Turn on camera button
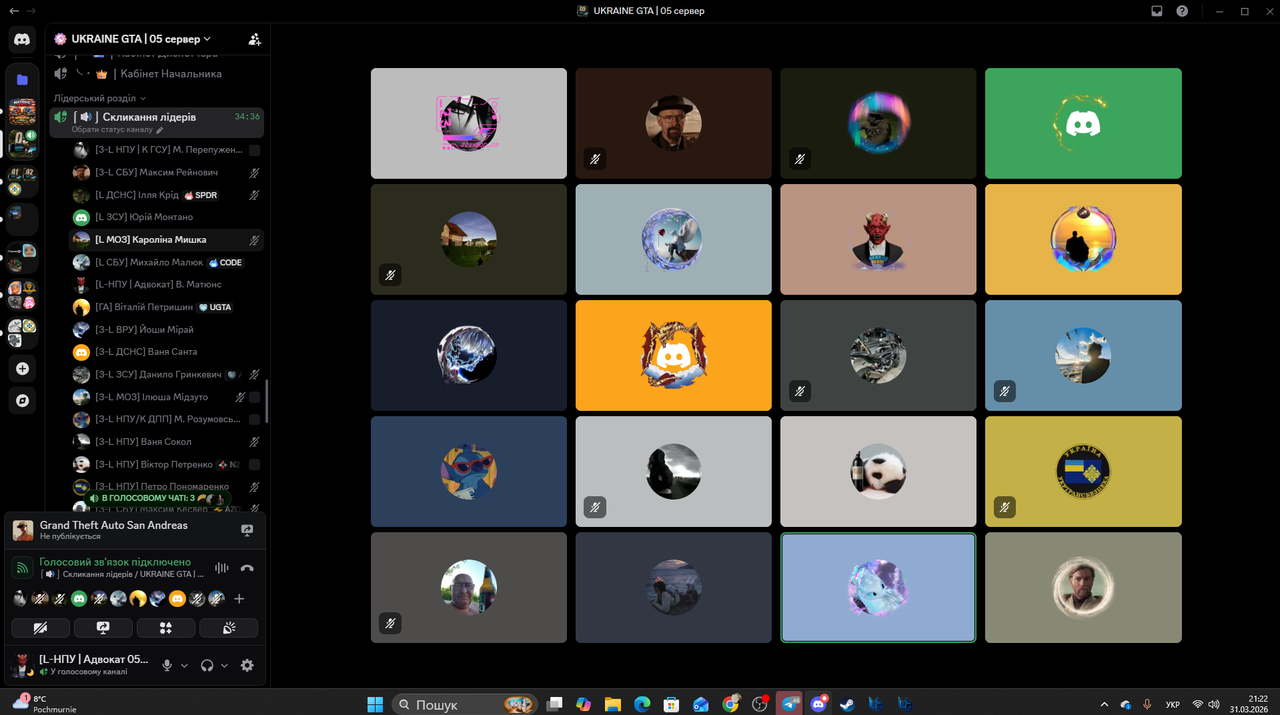Image resolution: width=1280 pixels, height=715 pixels. (x=41, y=628)
